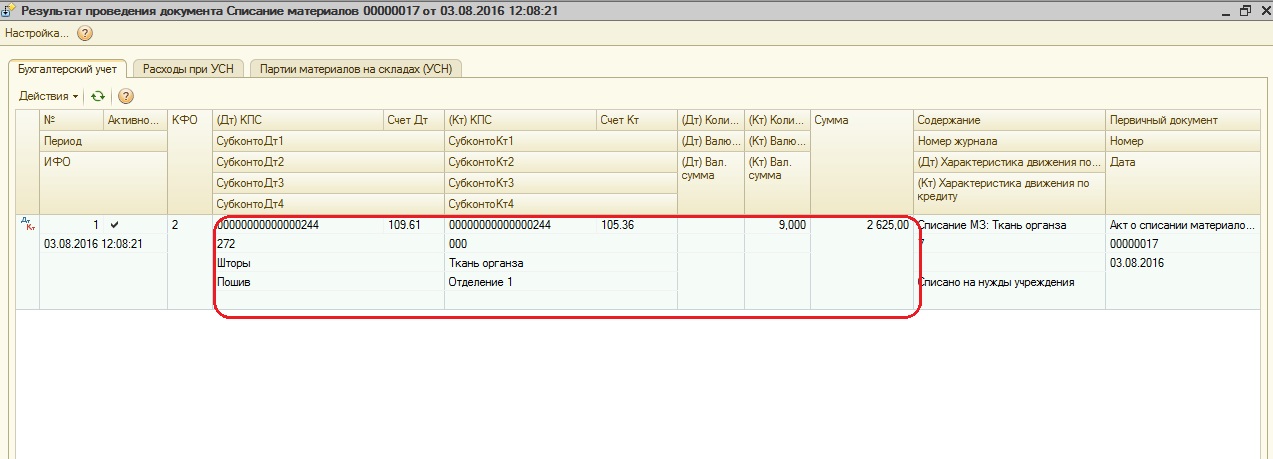The height and width of the screenshot is (459, 1273).
Task: Switch to the Расходы при УСН tab
Action: (x=187, y=69)
